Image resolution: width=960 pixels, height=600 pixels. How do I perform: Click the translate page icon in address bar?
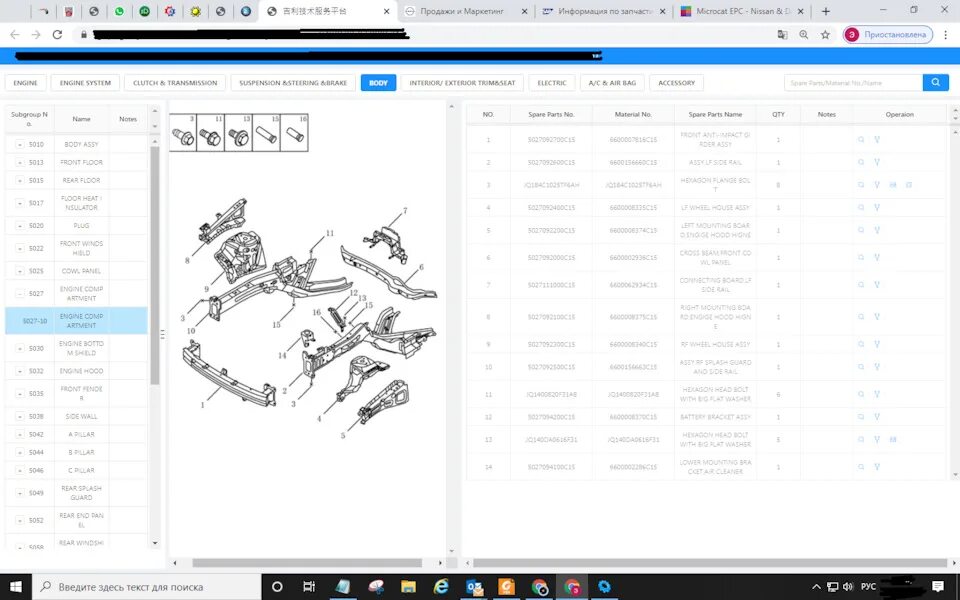(x=782, y=35)
